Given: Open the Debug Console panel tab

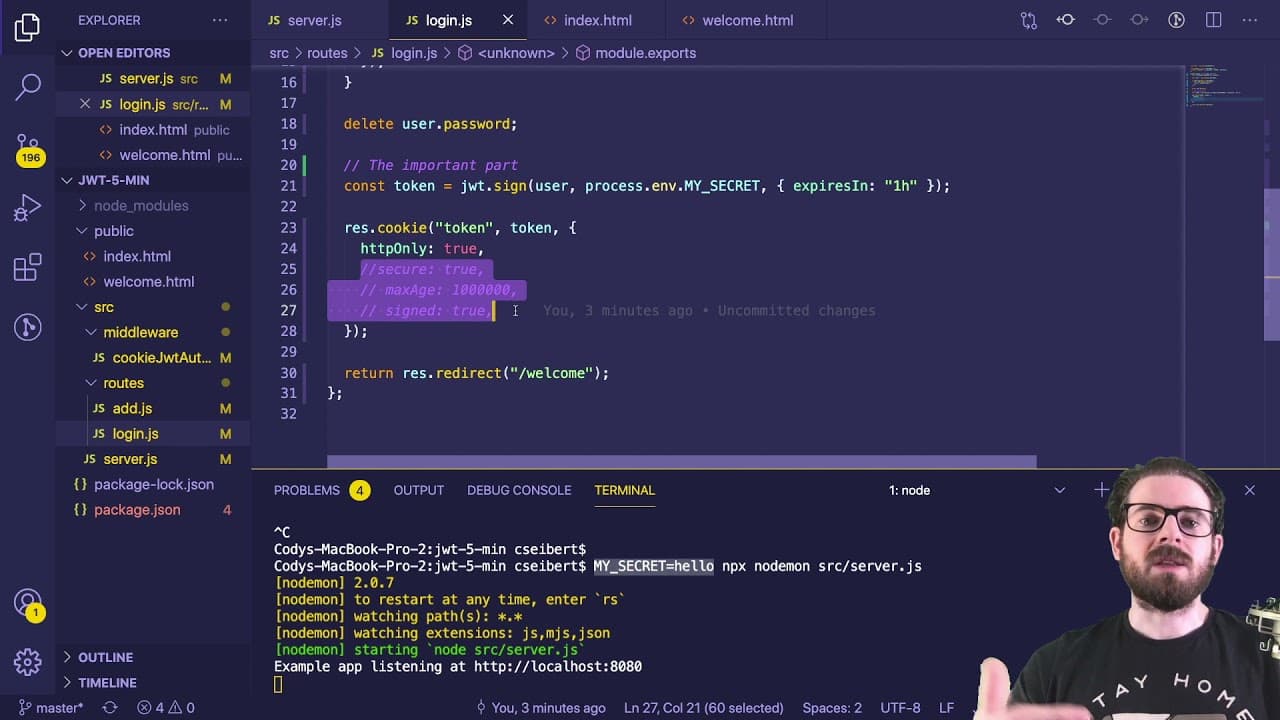Looking at the screenshot, I should [x=519, y=490].
